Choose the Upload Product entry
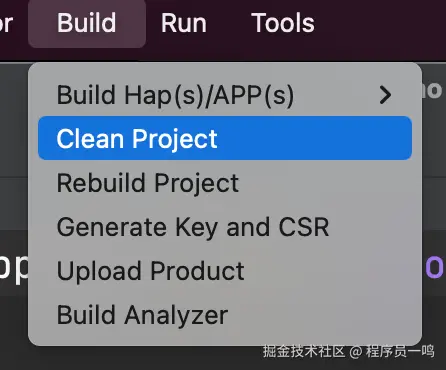This screenshot has height=370, width=446. (x=225, y=271)
